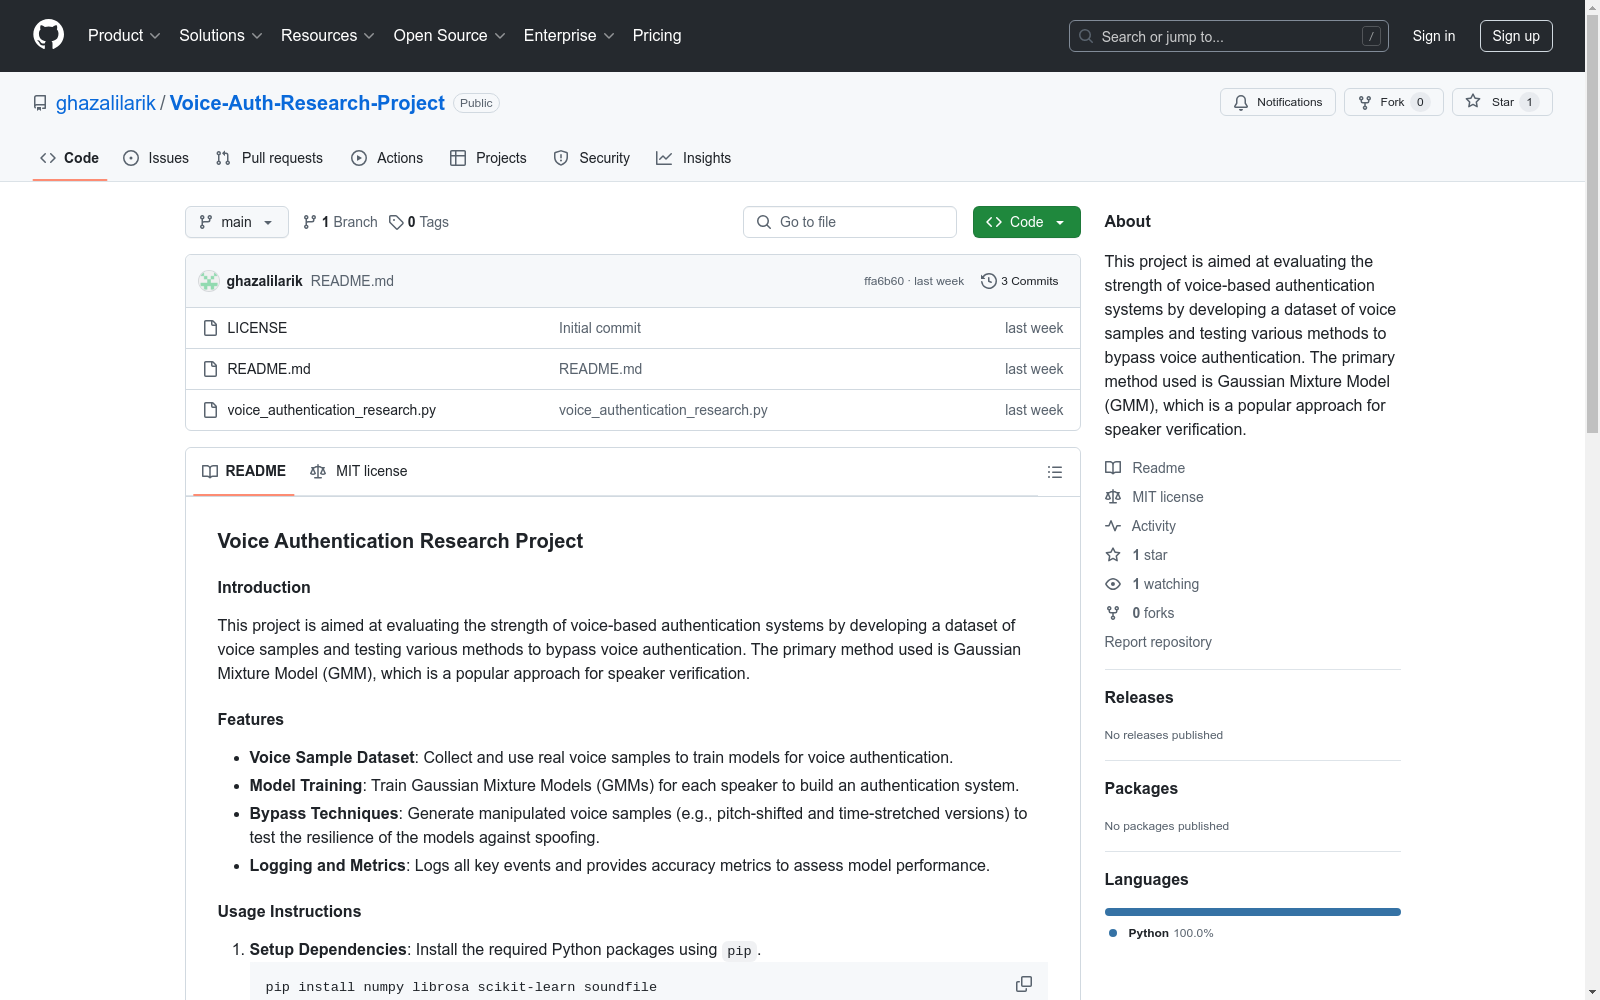Image resolution: width=1600 pixels, height=1000 pixels.
Task: View the 0 Tags list
Action: (x=419, y=222)
